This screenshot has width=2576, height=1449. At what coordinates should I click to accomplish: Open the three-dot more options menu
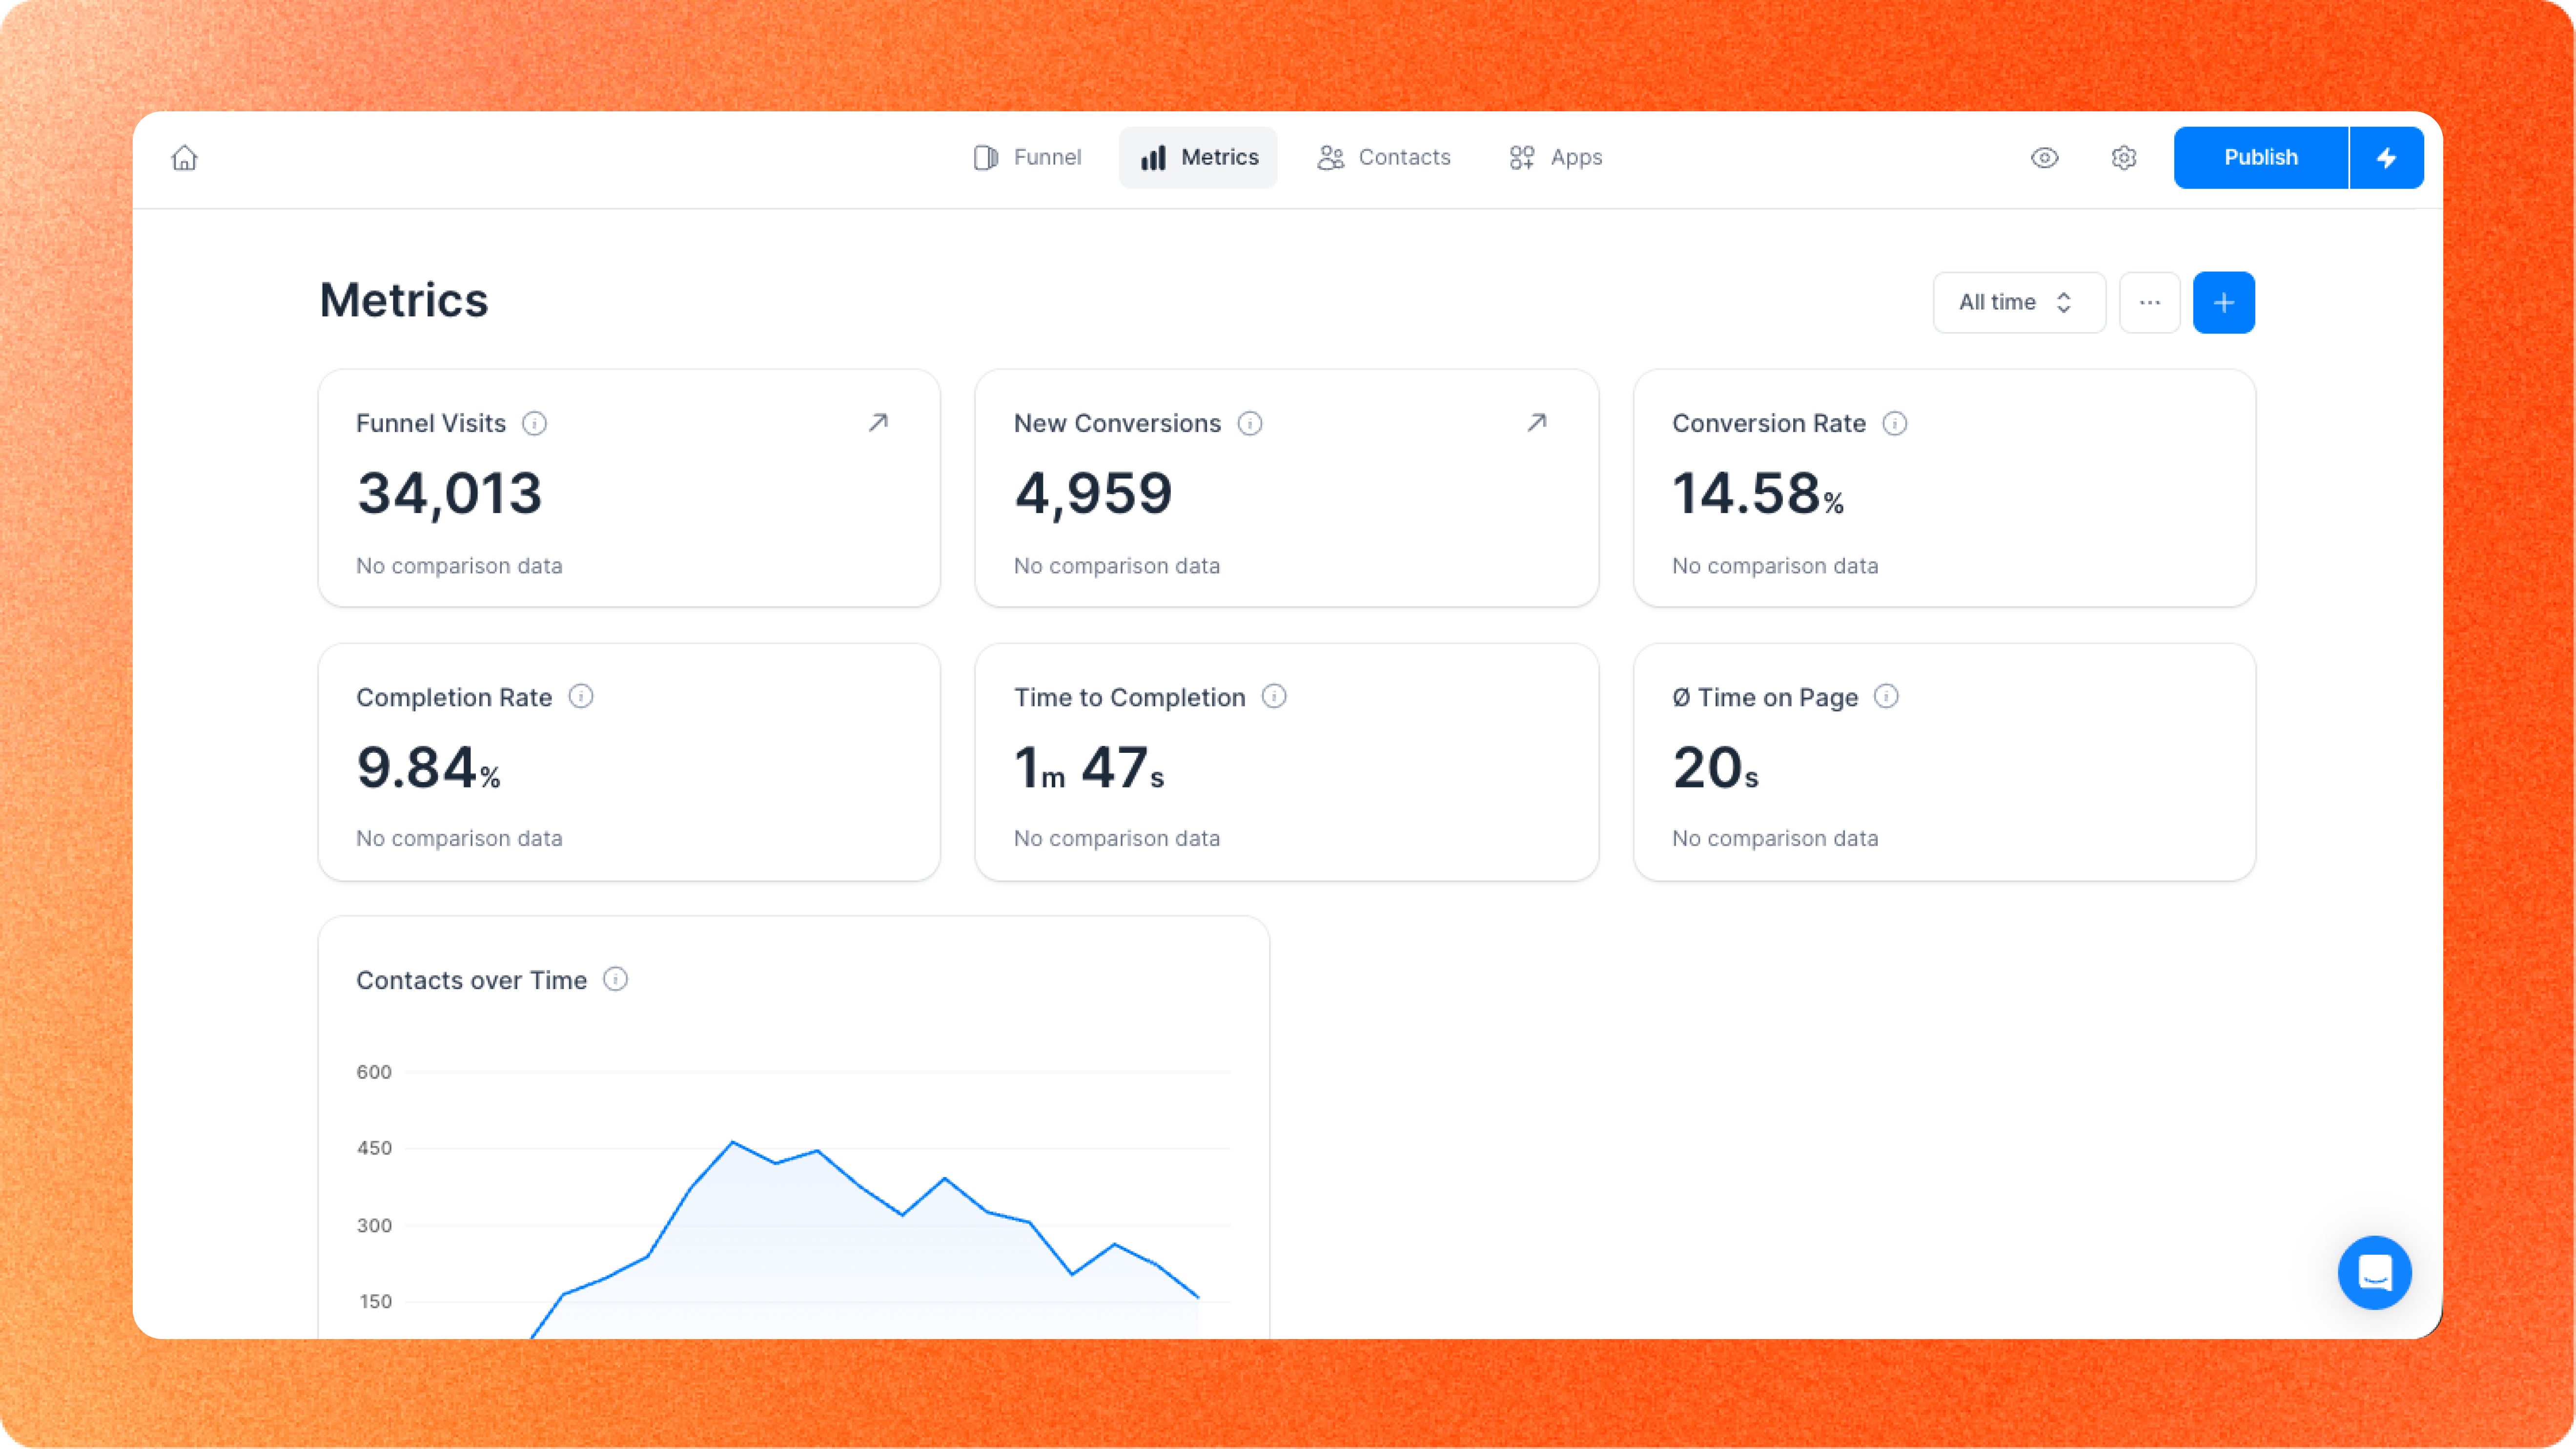point(2150,302)
